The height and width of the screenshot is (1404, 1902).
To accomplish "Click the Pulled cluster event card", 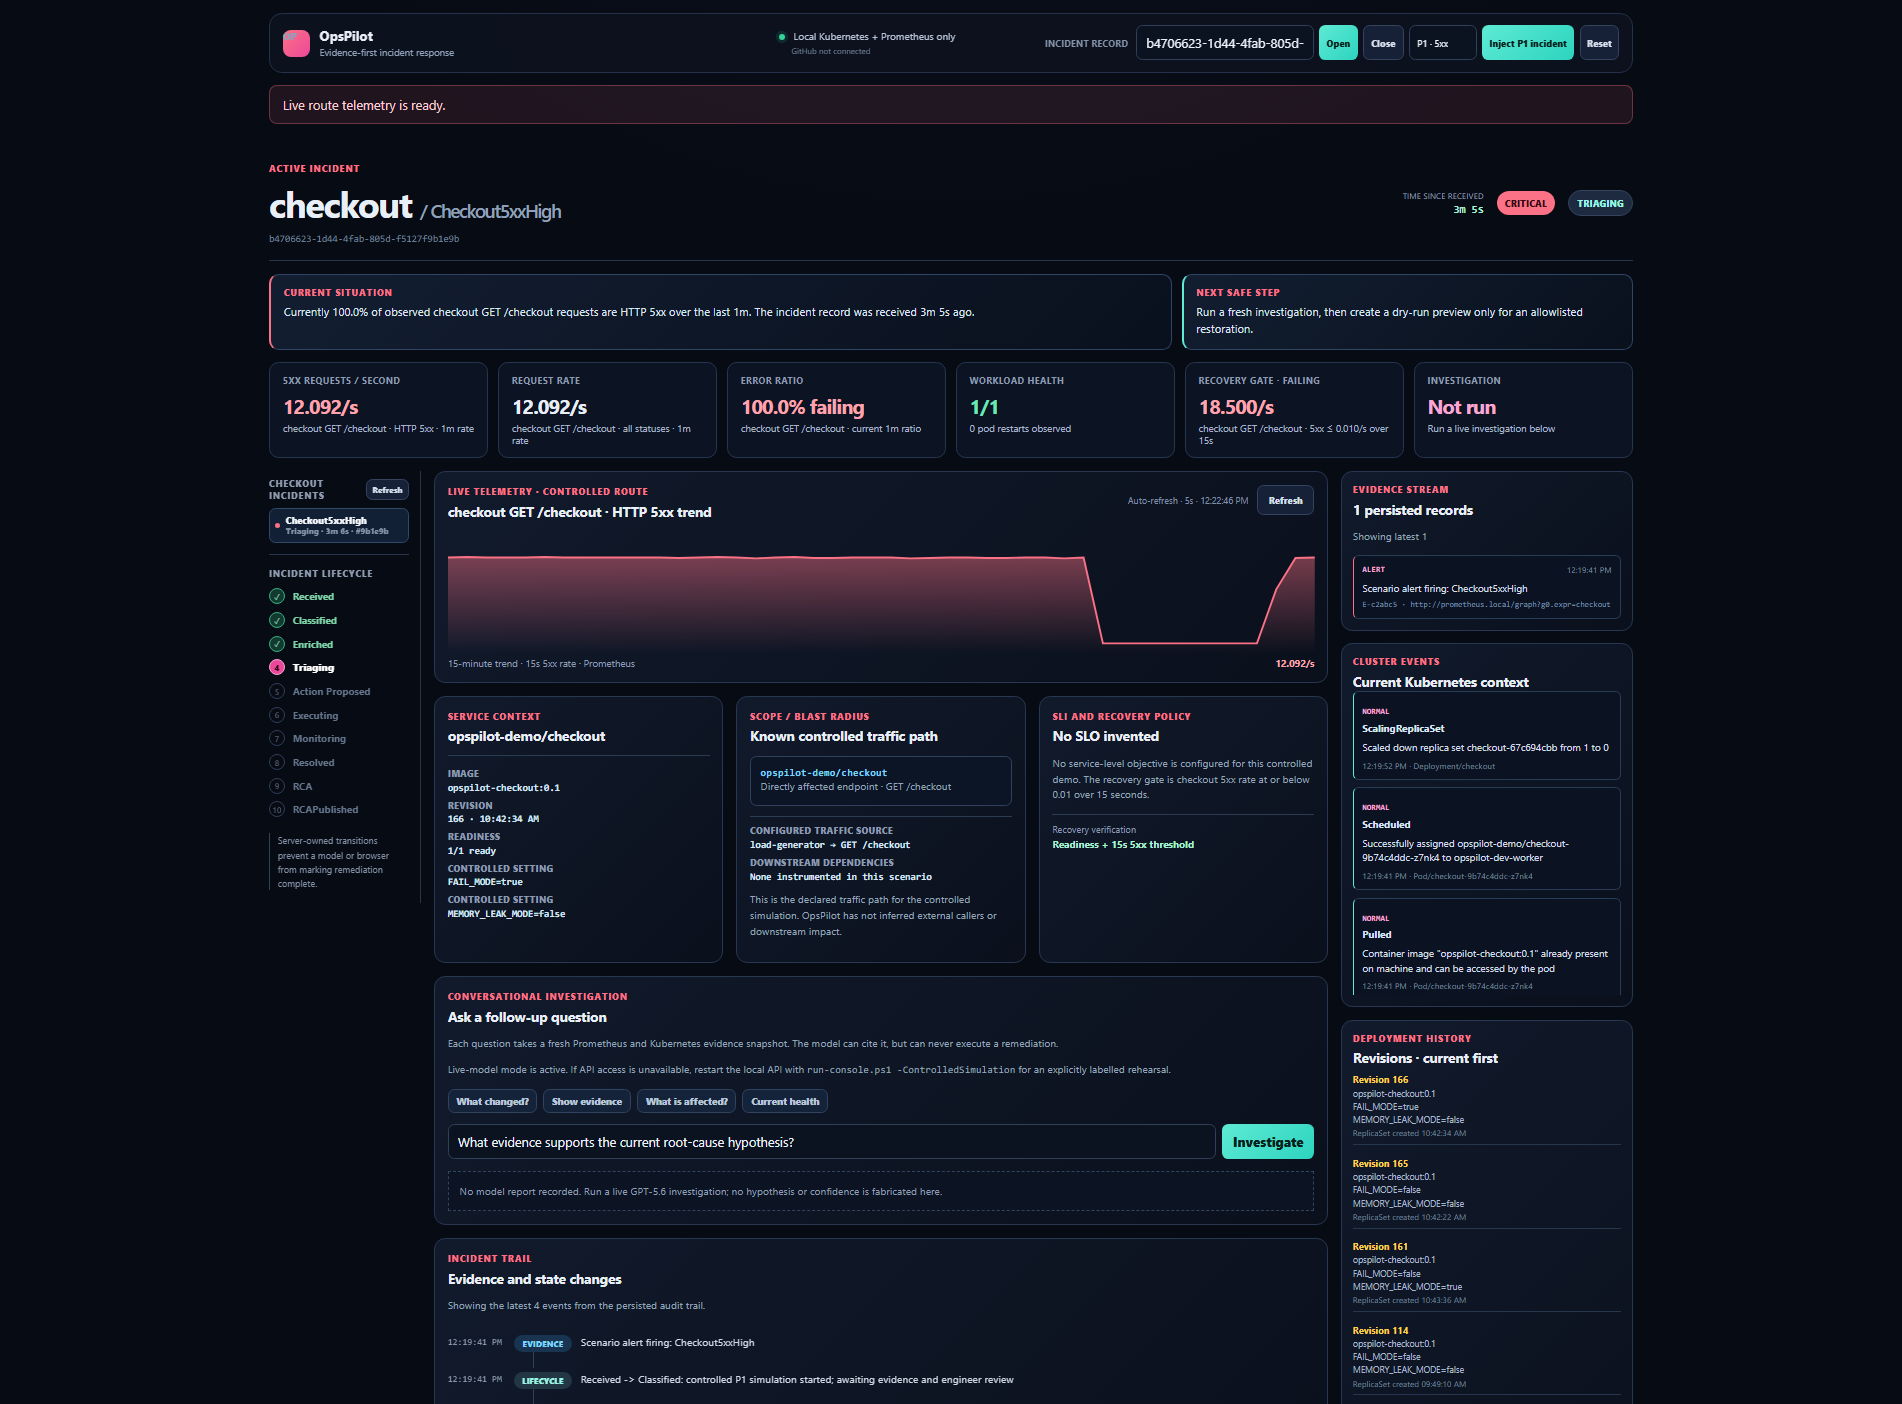I will [1486, 947].
